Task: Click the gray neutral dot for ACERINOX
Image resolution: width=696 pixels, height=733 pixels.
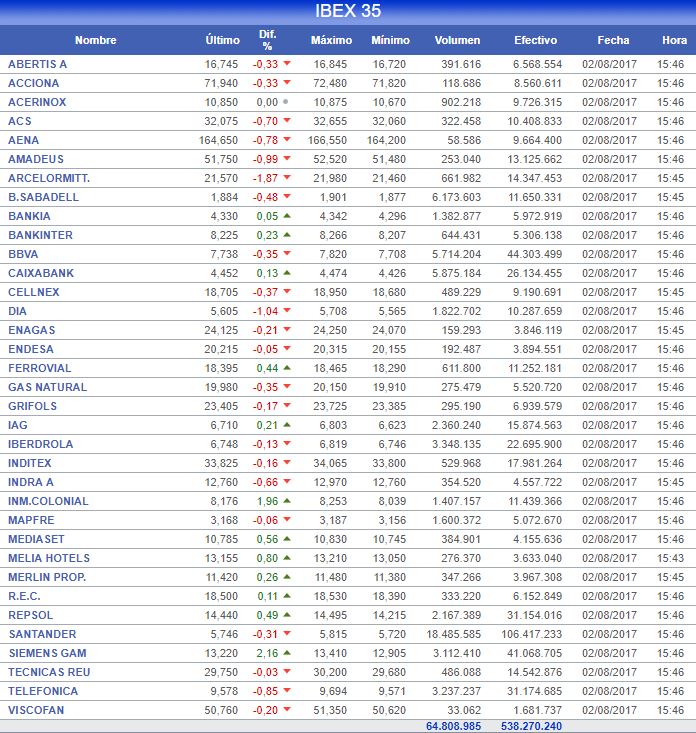Action: 286,101
